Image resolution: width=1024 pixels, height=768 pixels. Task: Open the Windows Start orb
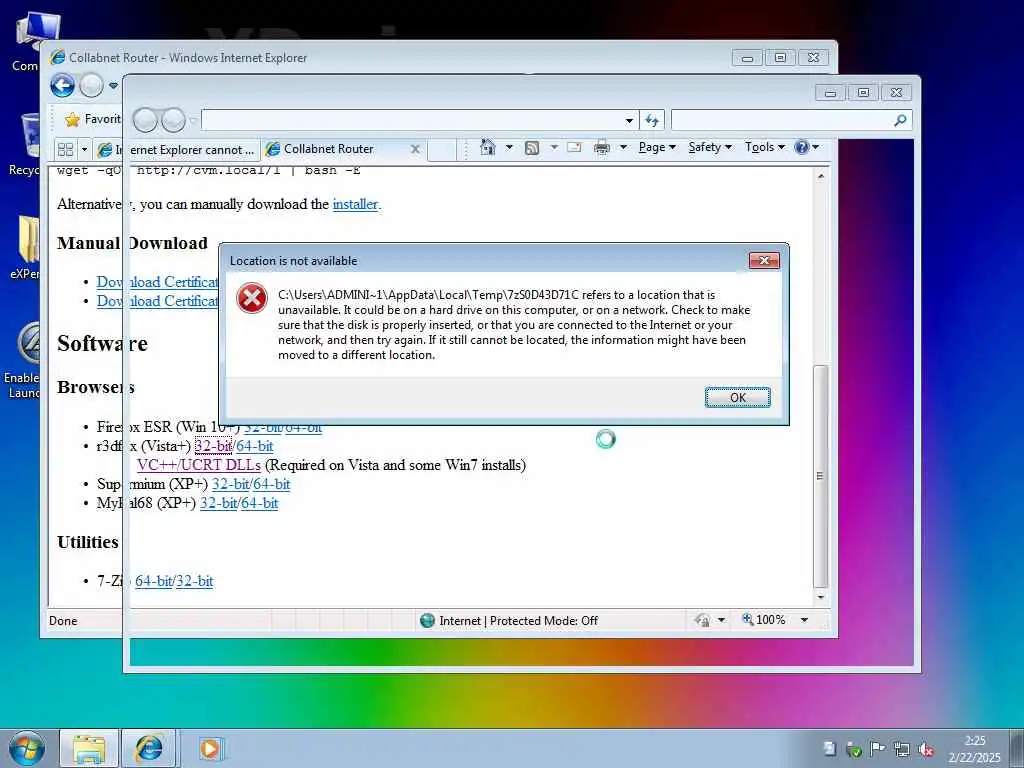point(27,748)
